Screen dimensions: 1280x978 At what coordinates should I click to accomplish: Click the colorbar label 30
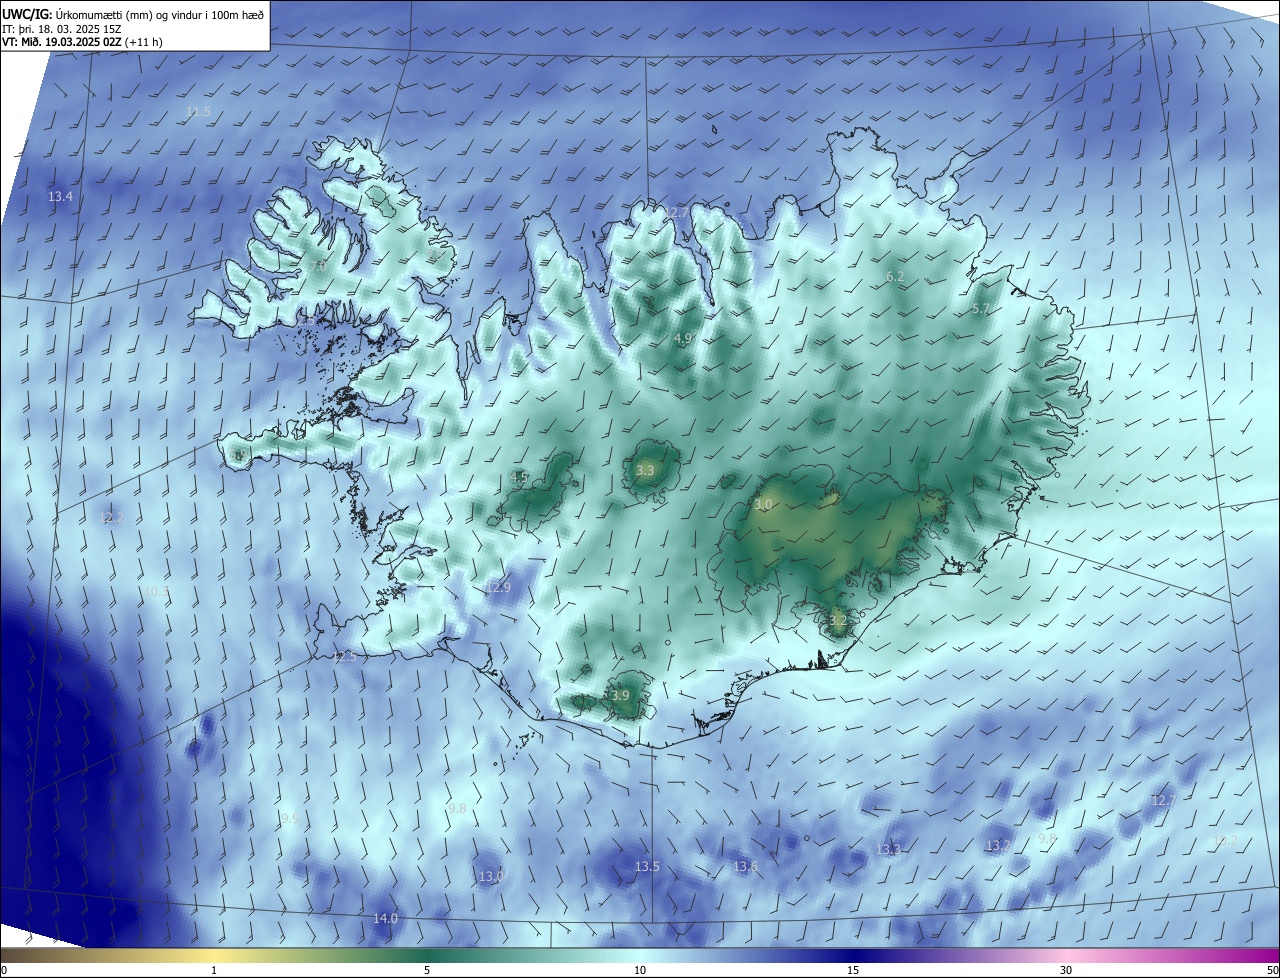(x=1066, y=970)
